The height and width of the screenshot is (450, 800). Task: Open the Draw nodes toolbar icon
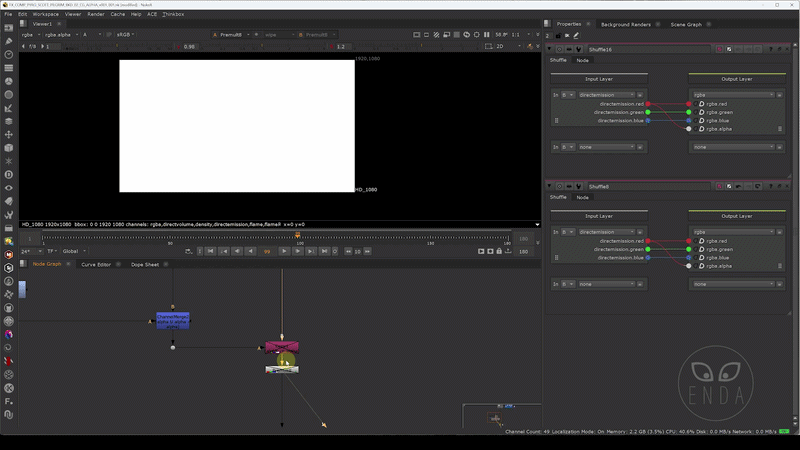pos(9,41)
